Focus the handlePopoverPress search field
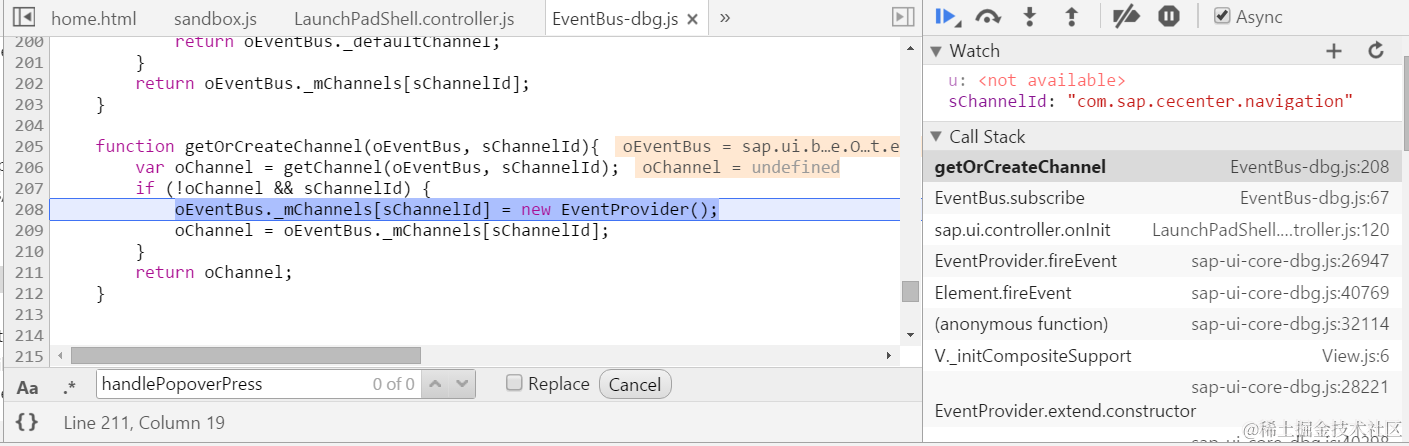 (x=259, y=384)
